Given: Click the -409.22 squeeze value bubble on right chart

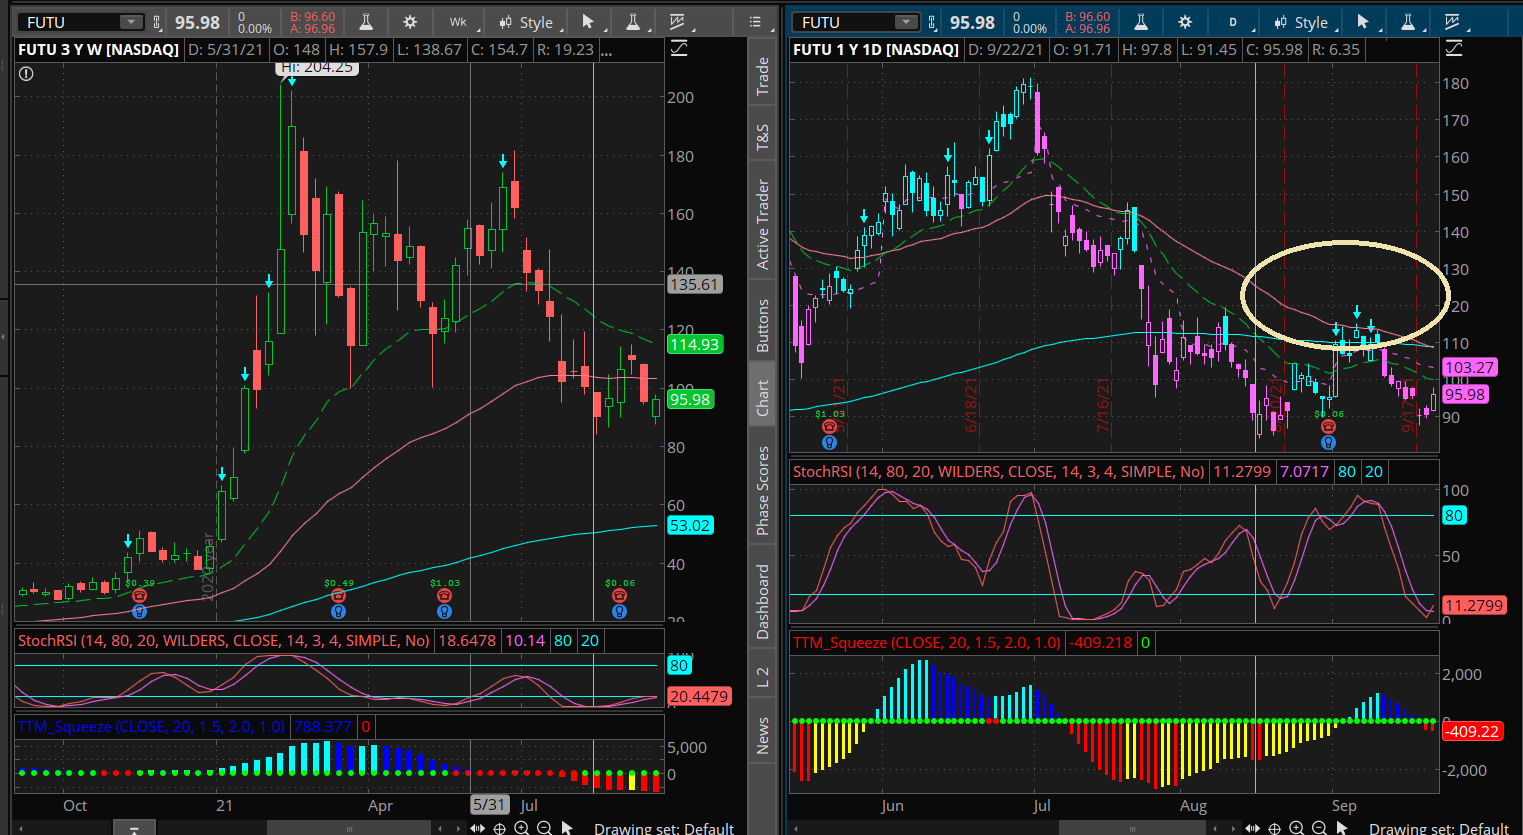Looking at the screenshot, I should click(1471, 731).
